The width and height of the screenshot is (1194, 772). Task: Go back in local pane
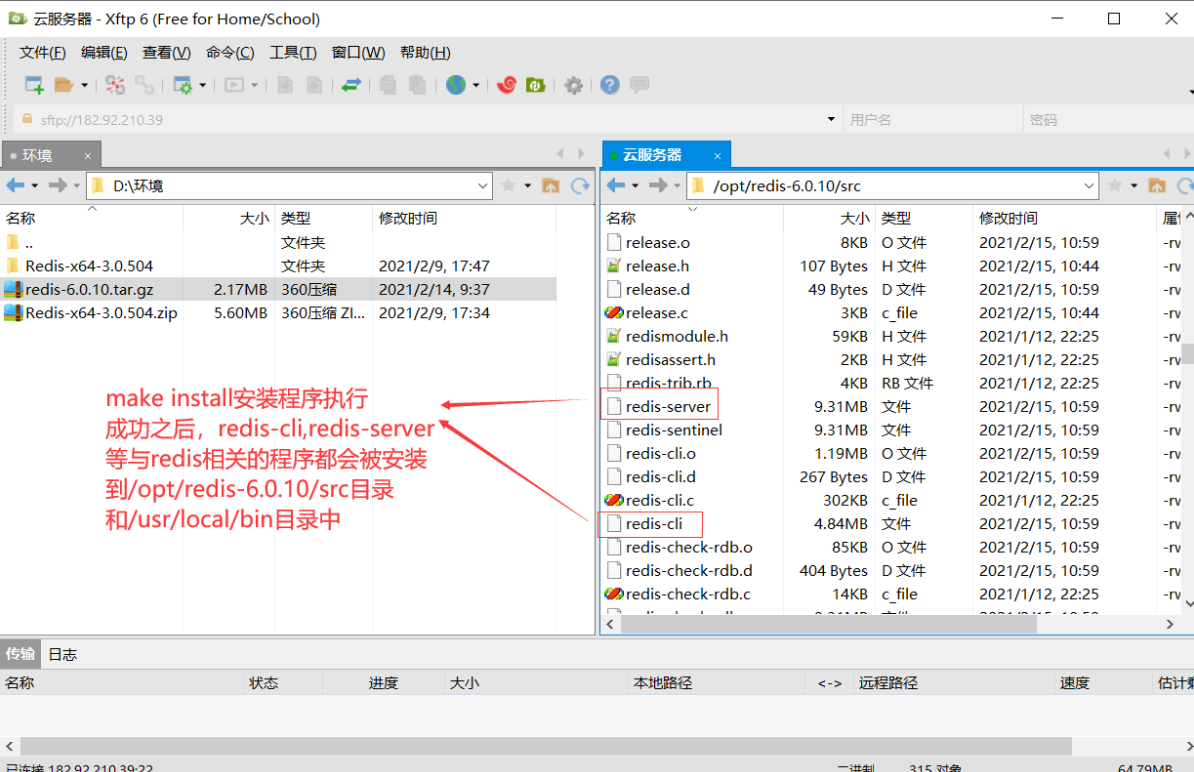click(x=15, y=185)
